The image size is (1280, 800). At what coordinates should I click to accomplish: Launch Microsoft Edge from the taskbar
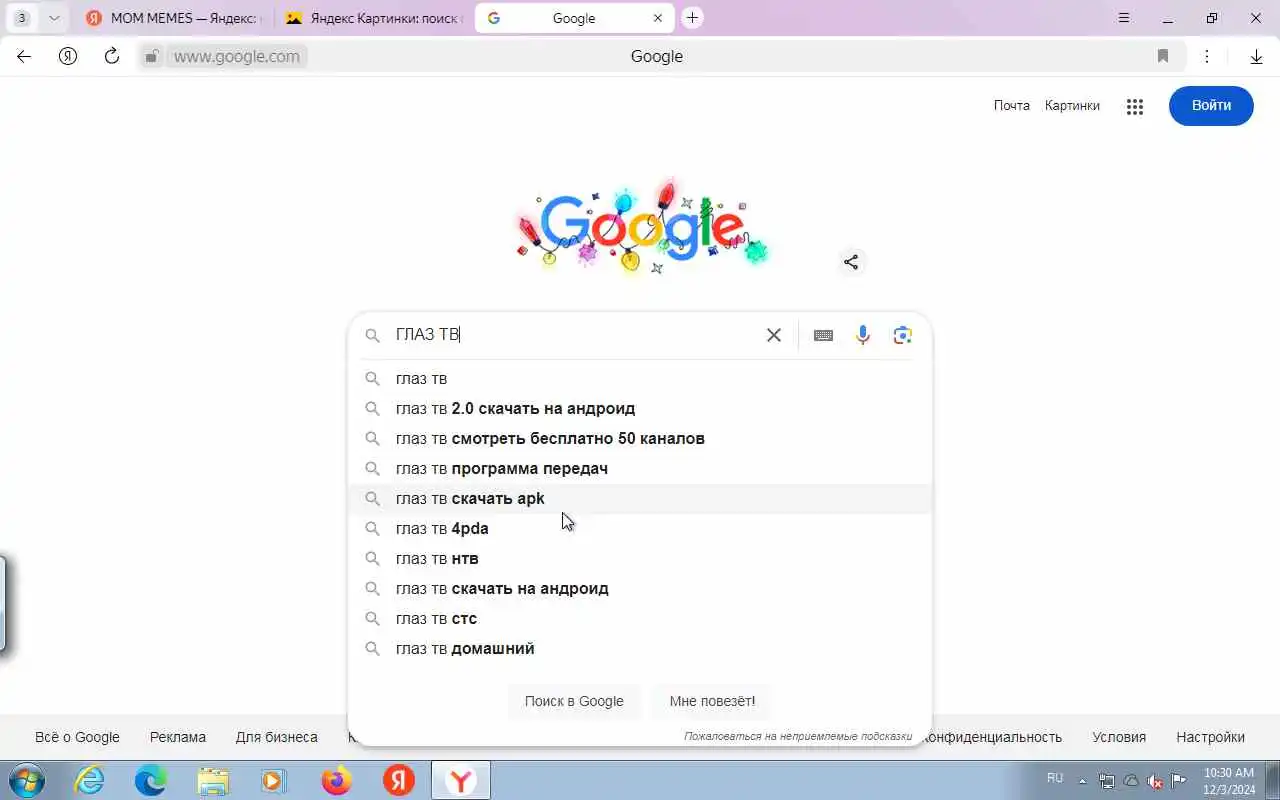(151, 780)
